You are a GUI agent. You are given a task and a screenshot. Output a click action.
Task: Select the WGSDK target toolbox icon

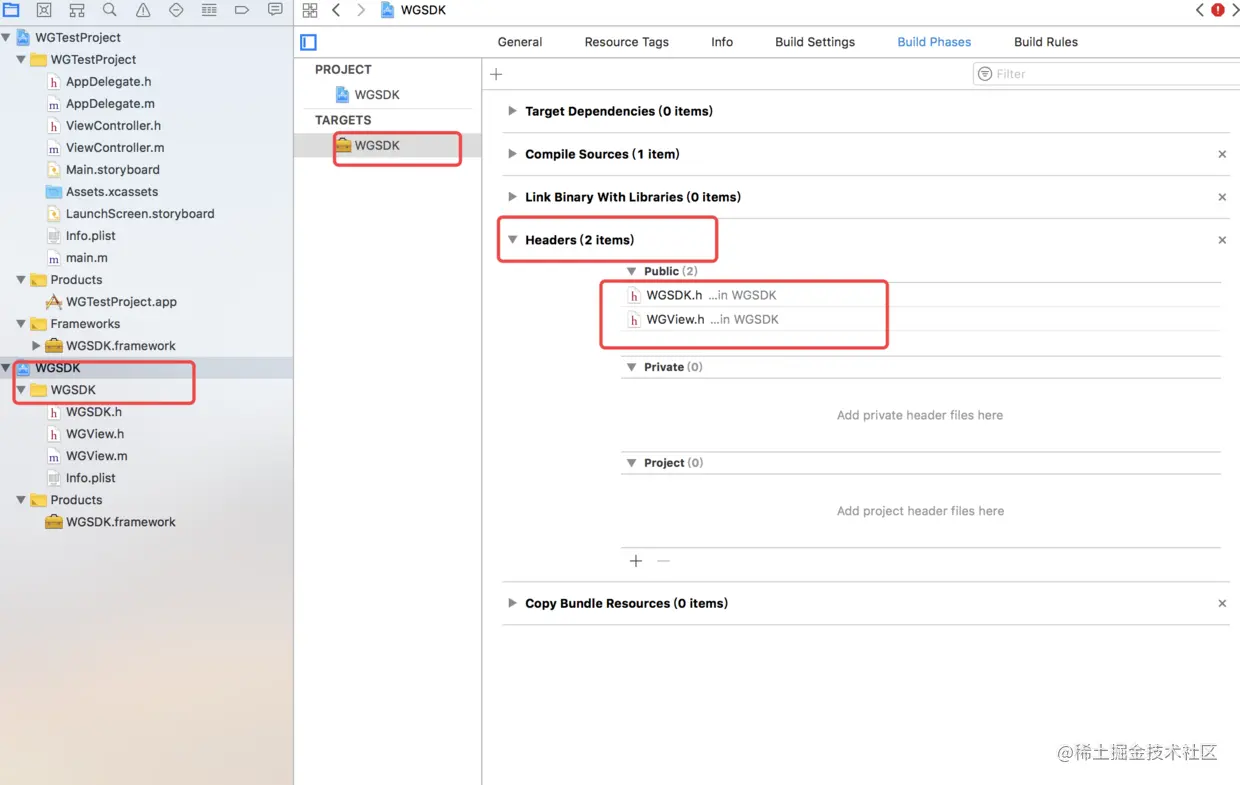tap(344, 145)
